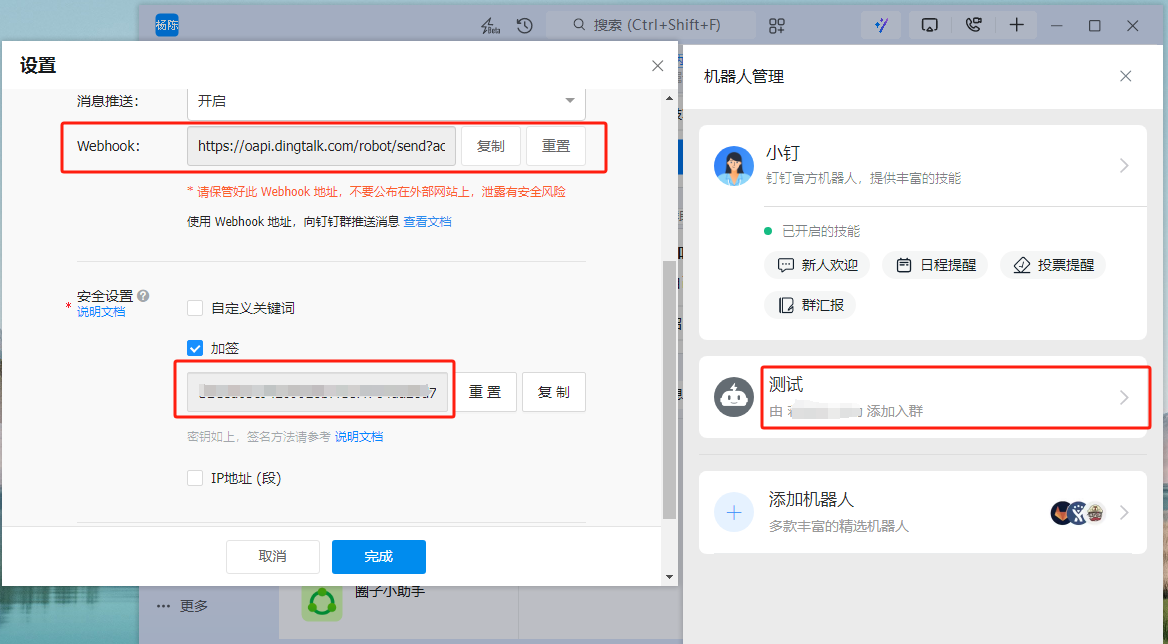Open the 查看文档 link
Viewport: 1168px width, 644px height.
coord(427,222)
